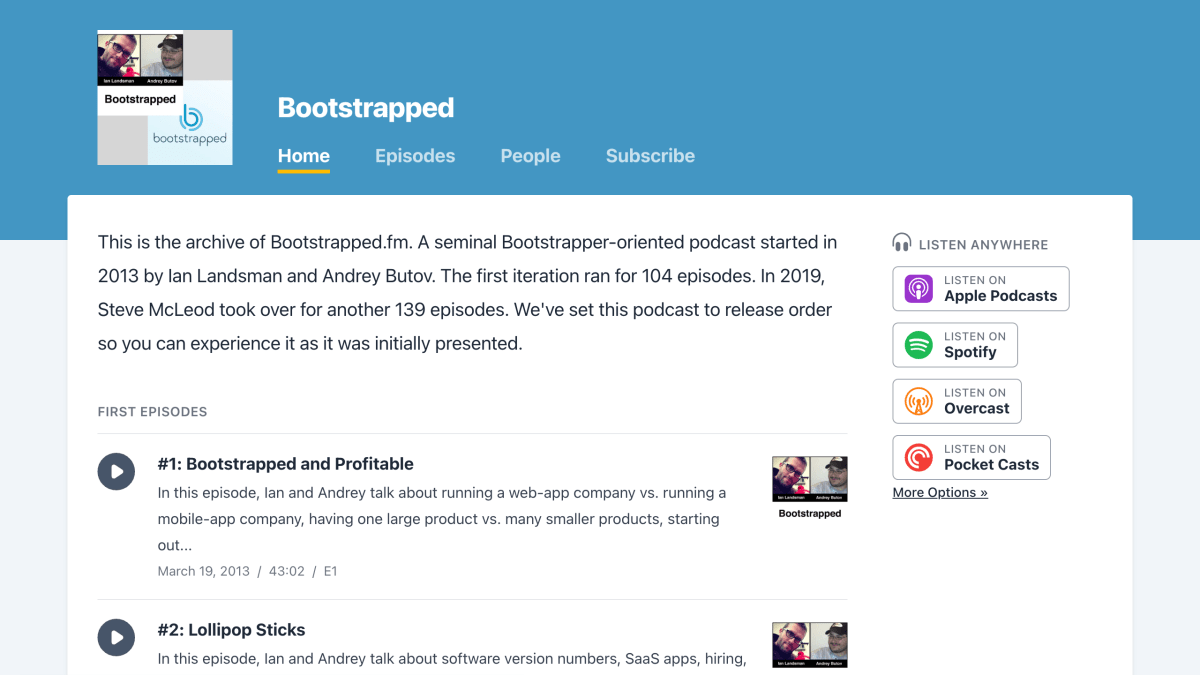Play episode #2 Lollipop Sticks
Image resolution: width=1200 pixels, height=675 pixels.
[x=116, y=638]
